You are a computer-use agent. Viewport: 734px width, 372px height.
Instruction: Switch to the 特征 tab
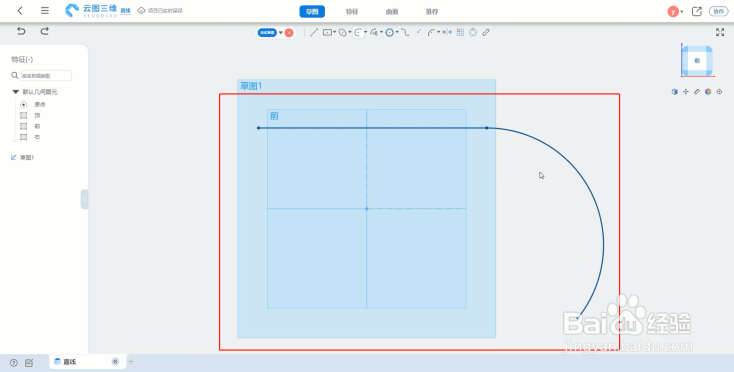pos(352,12)
